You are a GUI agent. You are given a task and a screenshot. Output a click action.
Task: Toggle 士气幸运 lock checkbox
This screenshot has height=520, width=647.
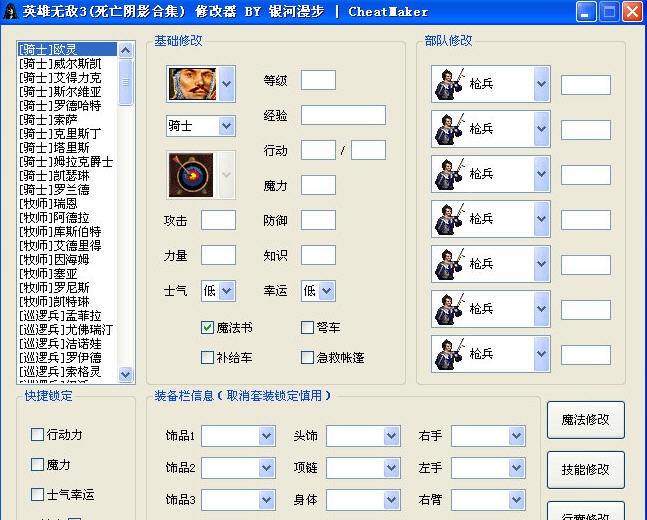(37, 494)
